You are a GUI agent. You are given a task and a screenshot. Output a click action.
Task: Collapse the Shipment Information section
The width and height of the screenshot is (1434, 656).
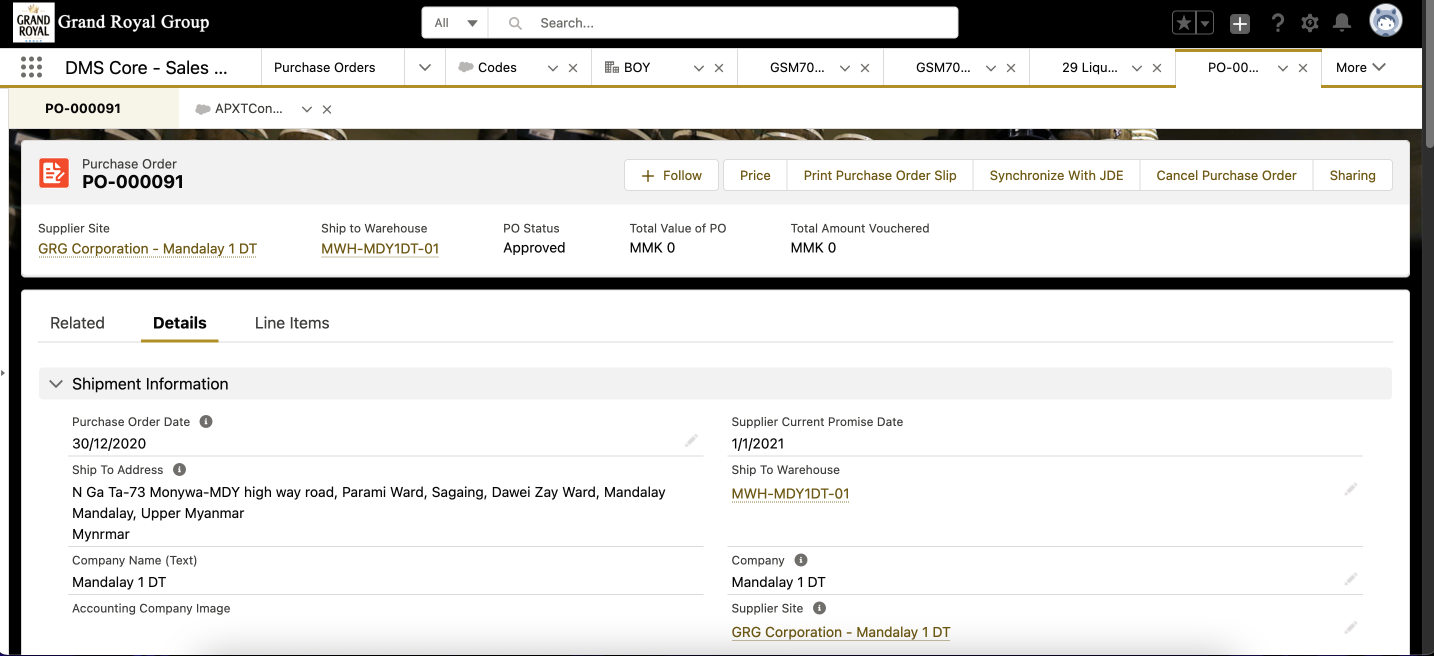56,384
